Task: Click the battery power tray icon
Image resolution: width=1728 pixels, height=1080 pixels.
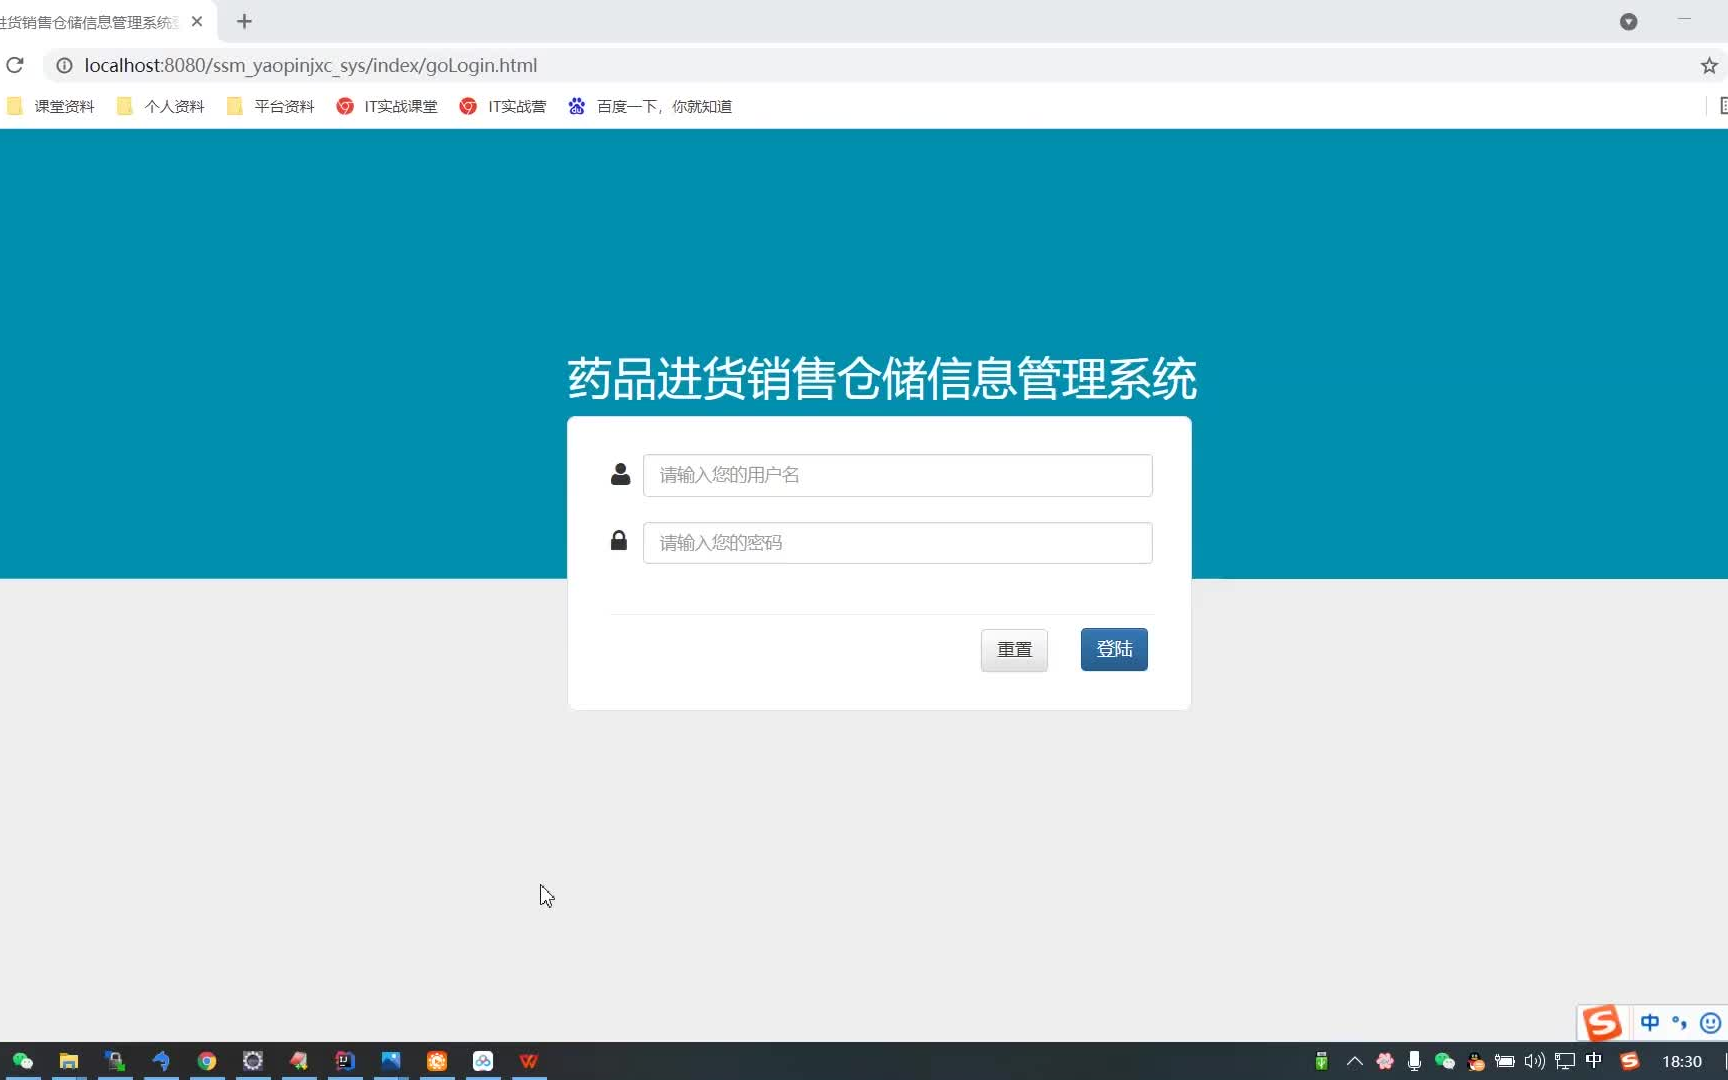Action: (1505, 1061)
